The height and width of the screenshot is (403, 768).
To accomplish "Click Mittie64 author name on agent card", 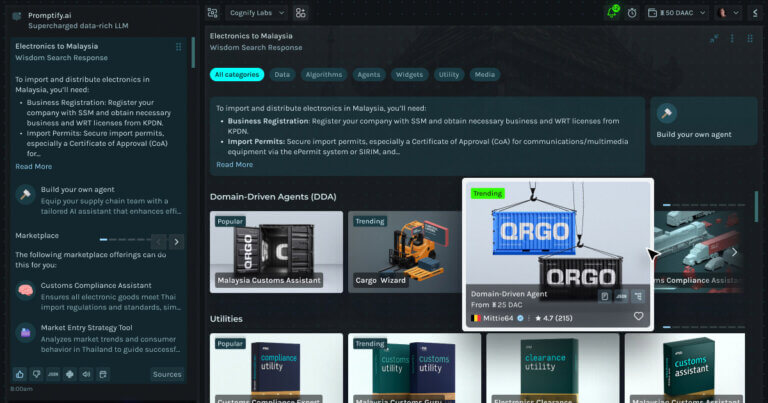I will pos(498,318).
